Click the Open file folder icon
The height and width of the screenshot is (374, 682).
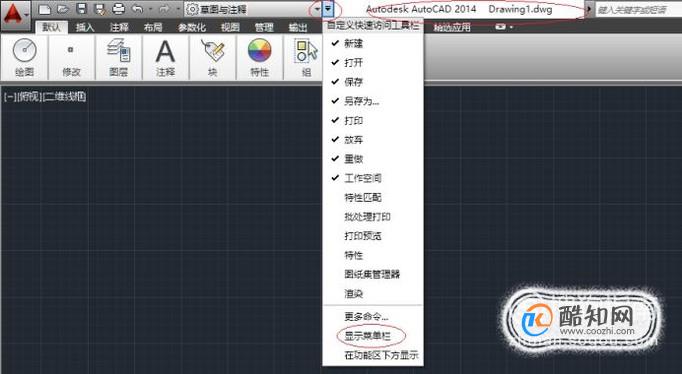[63, 9]
